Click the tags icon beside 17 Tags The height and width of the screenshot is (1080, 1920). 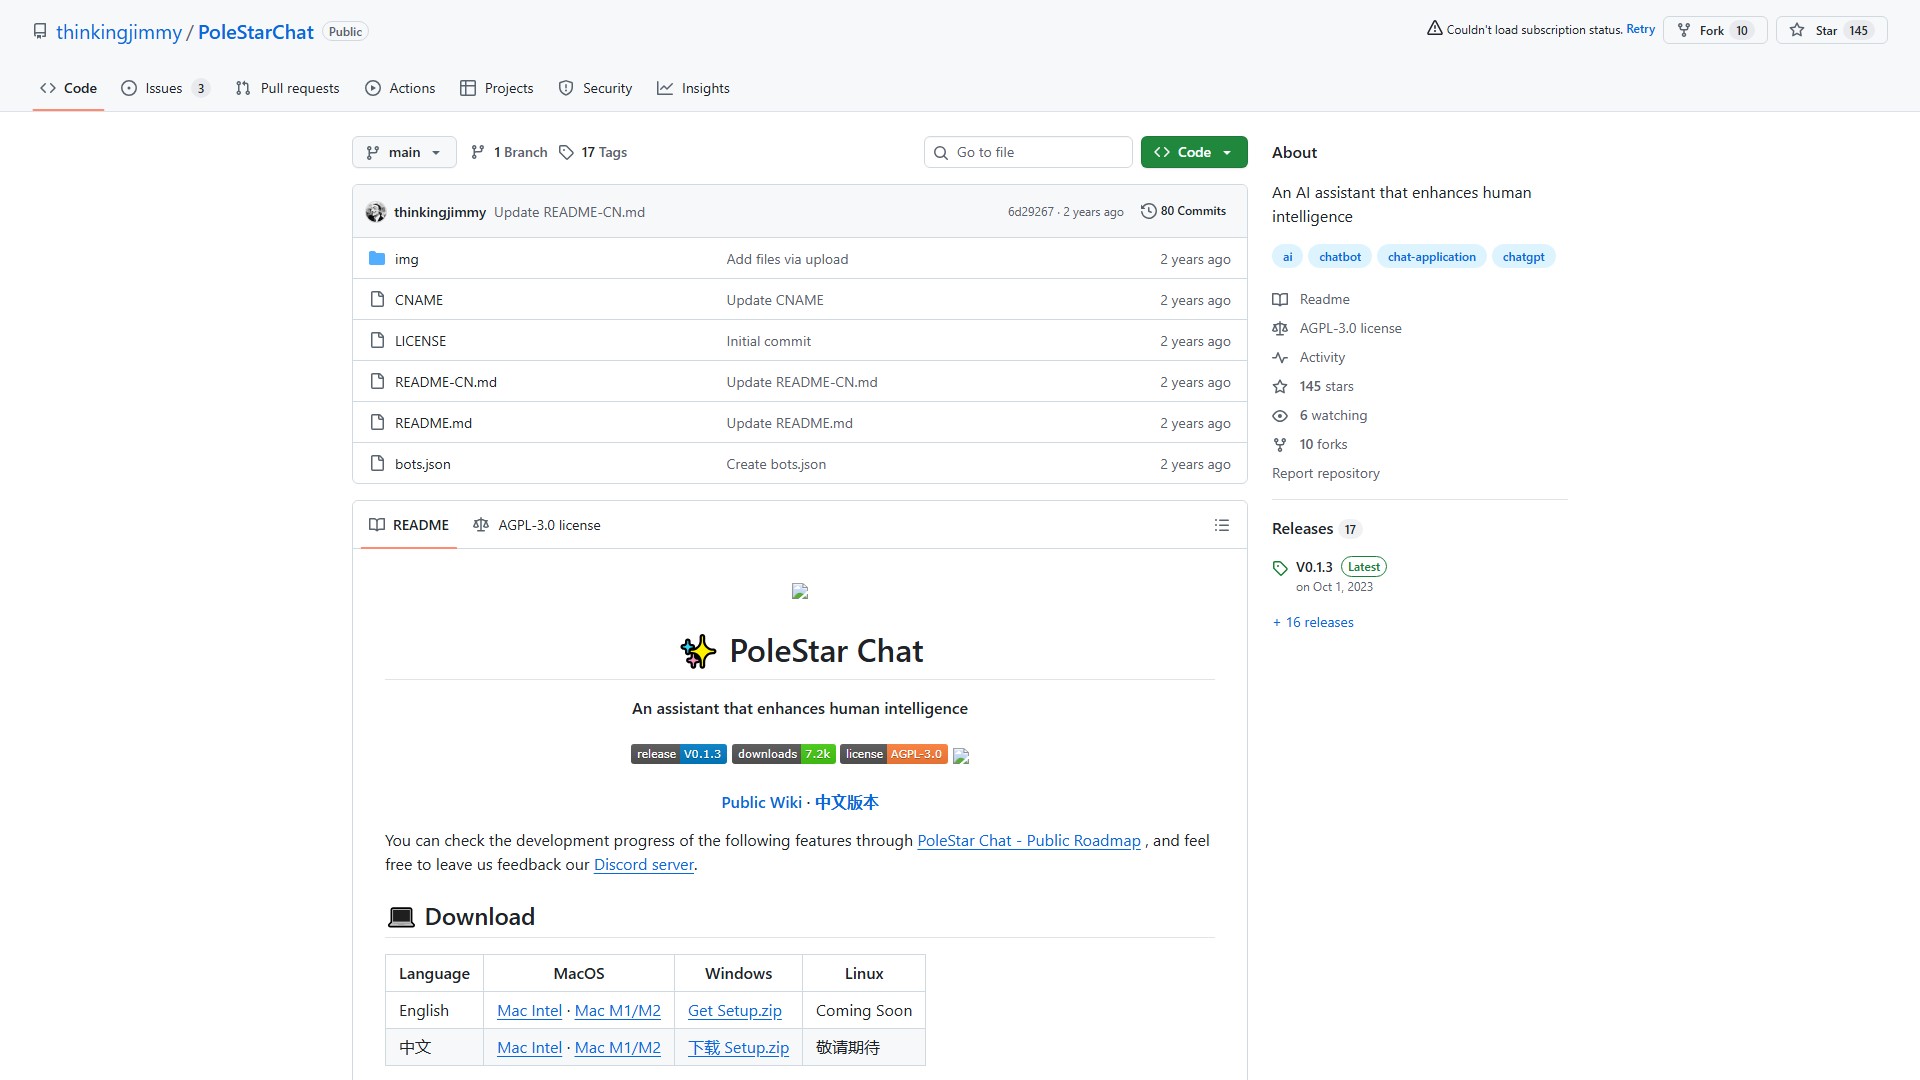point(566,152)
